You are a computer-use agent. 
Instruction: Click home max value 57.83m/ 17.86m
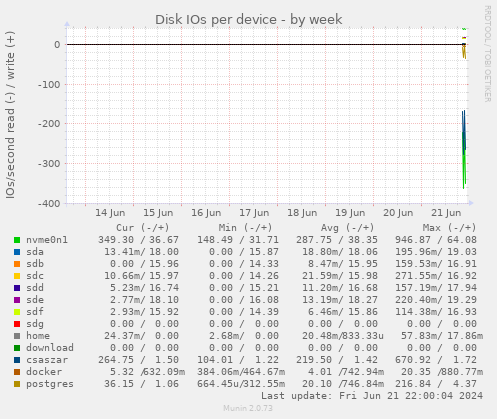[442, 336]
